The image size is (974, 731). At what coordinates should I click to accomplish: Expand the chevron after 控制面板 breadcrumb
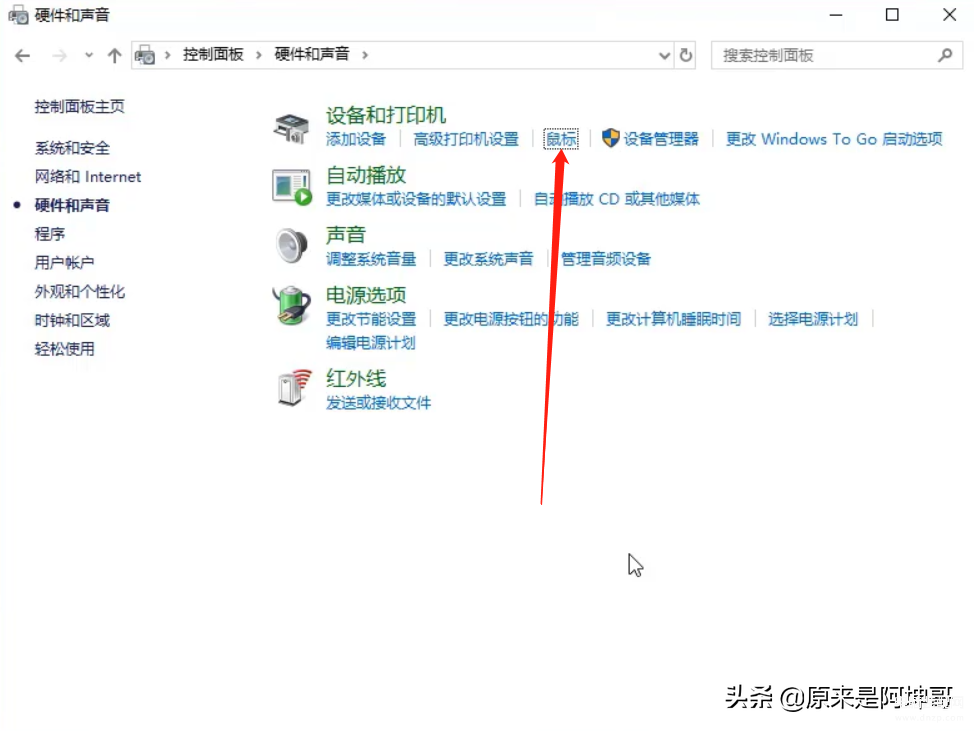pos(258,55)
